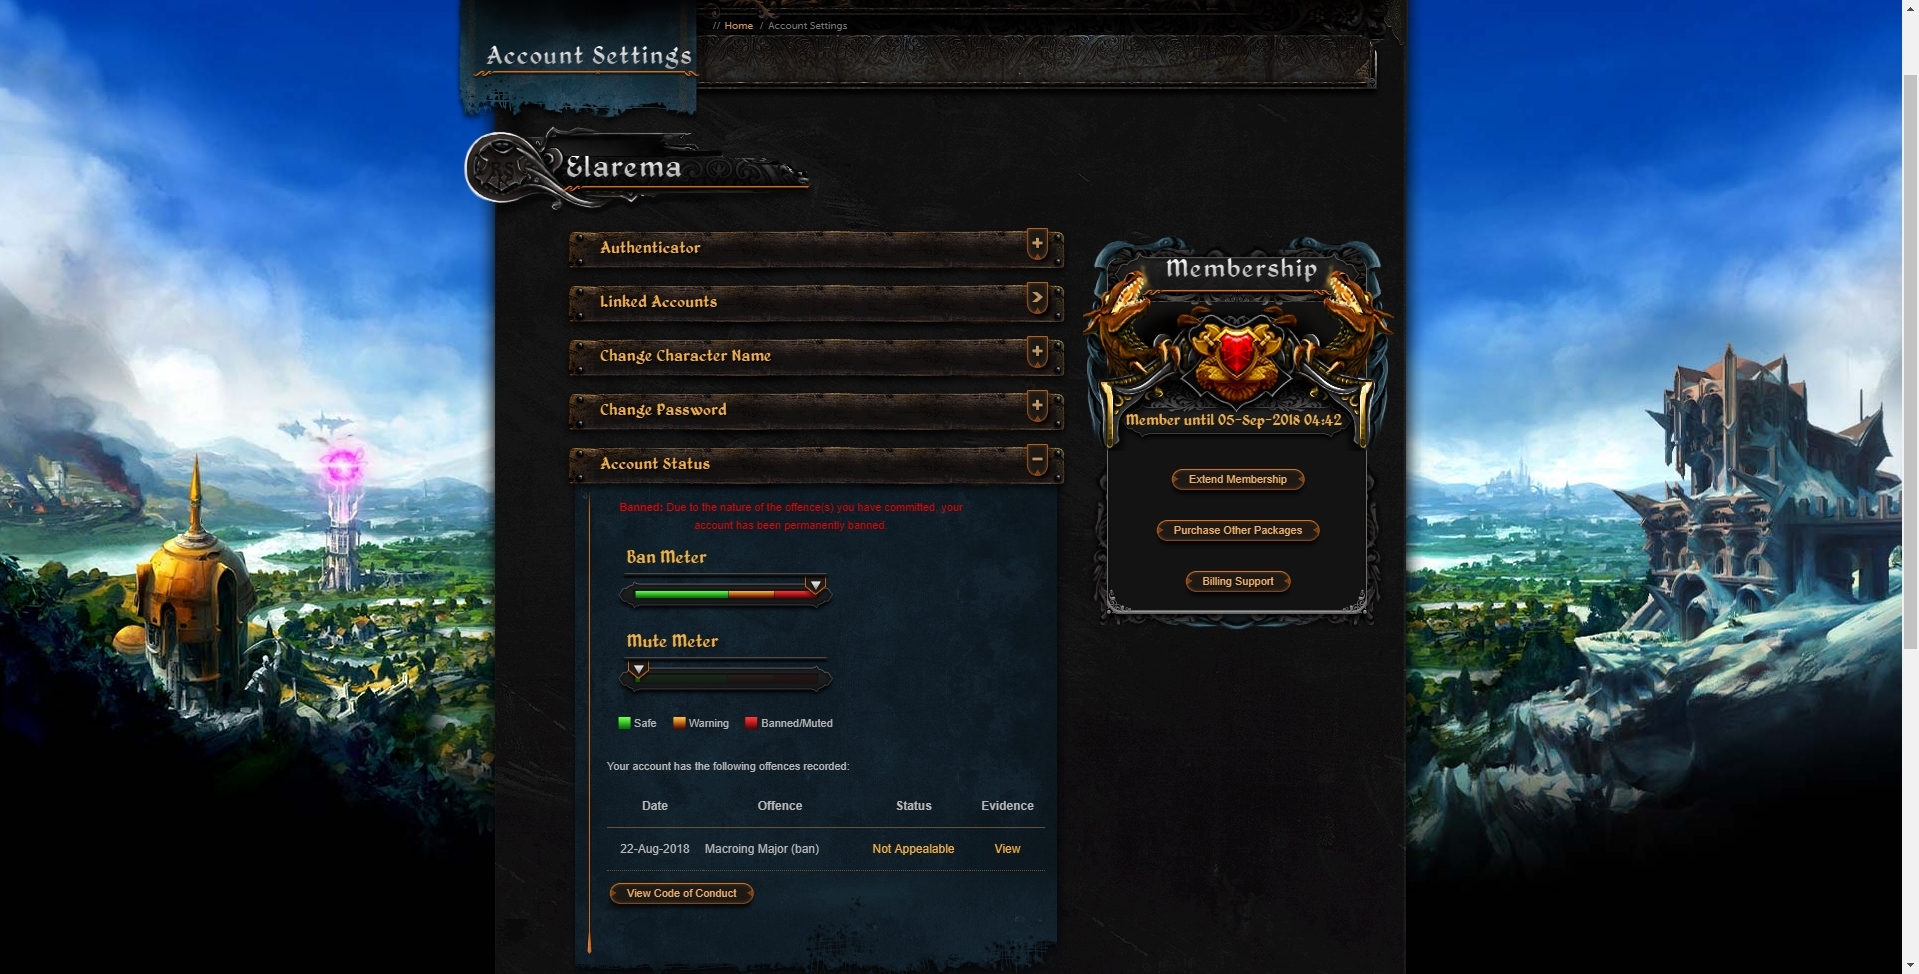Click the Ban Meter slider marker

point(816,585)
